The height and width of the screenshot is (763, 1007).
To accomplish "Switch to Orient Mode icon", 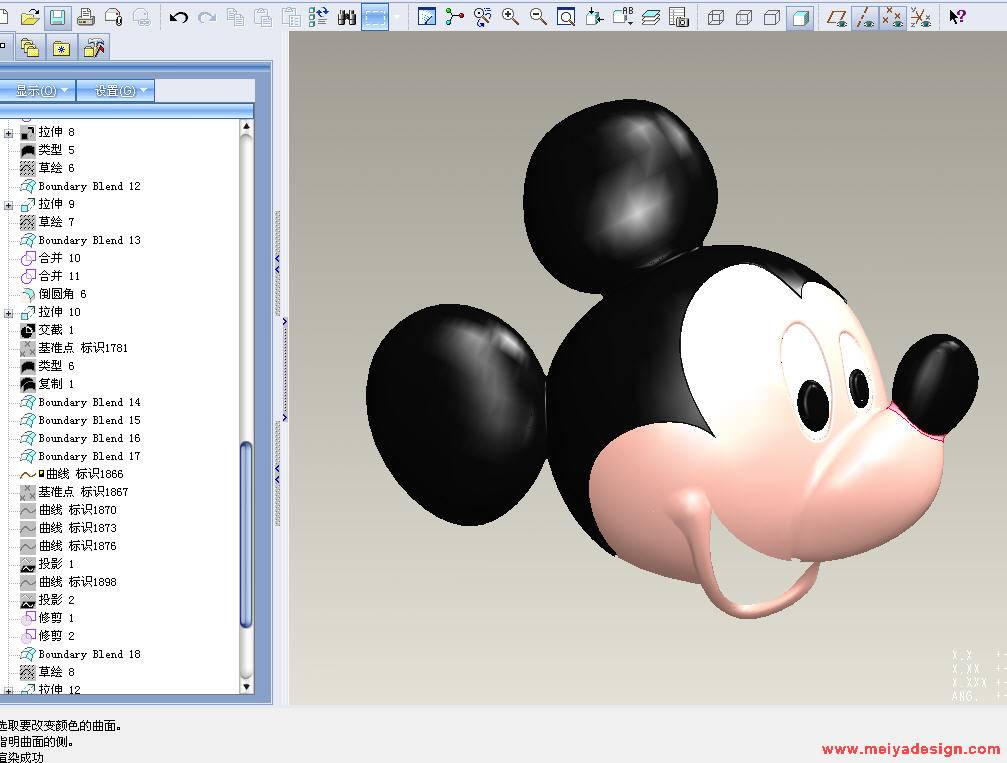I will (x=482, y=17).
